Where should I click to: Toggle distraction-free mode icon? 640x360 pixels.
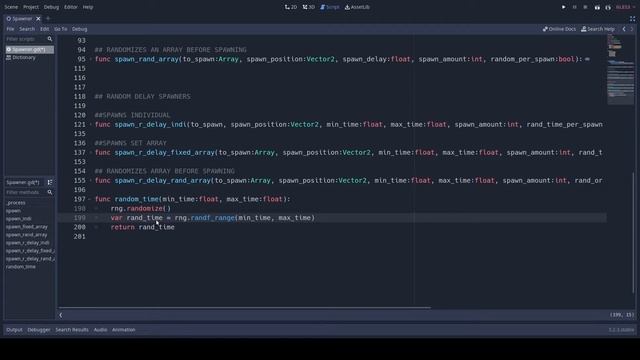point(632,19)
